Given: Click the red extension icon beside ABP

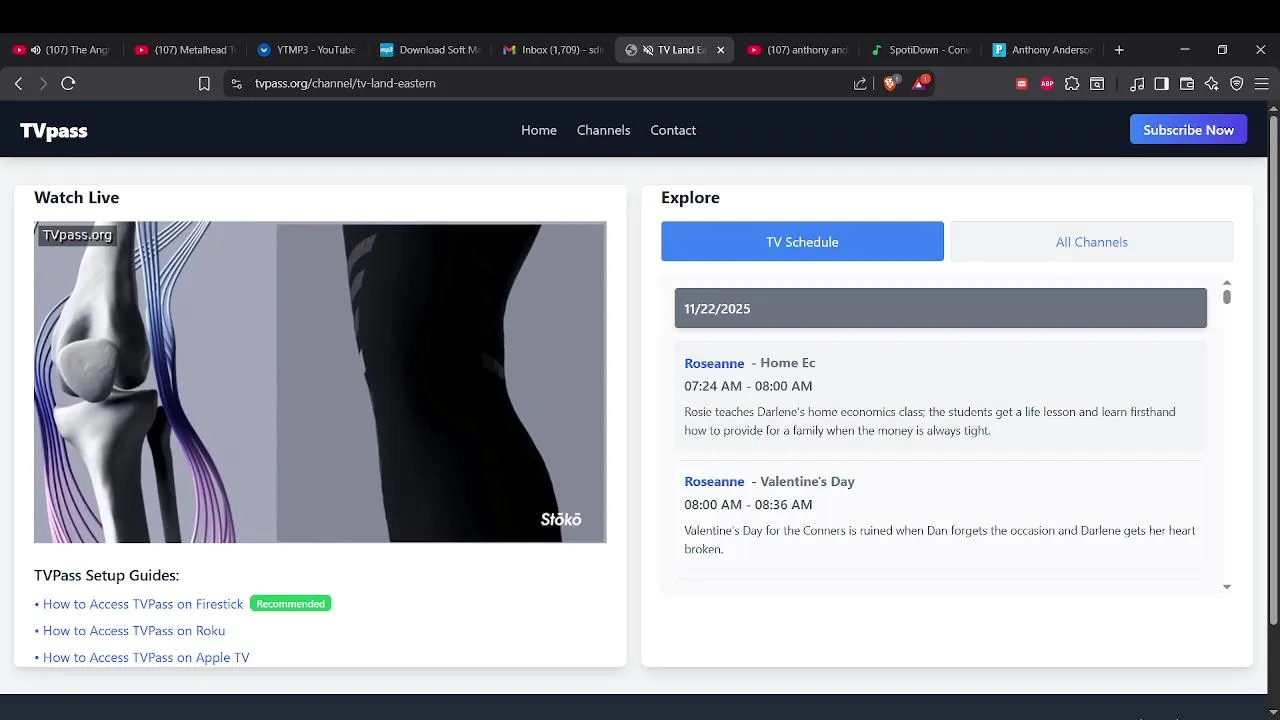Looking at the screenshot, I should 1021,84.
